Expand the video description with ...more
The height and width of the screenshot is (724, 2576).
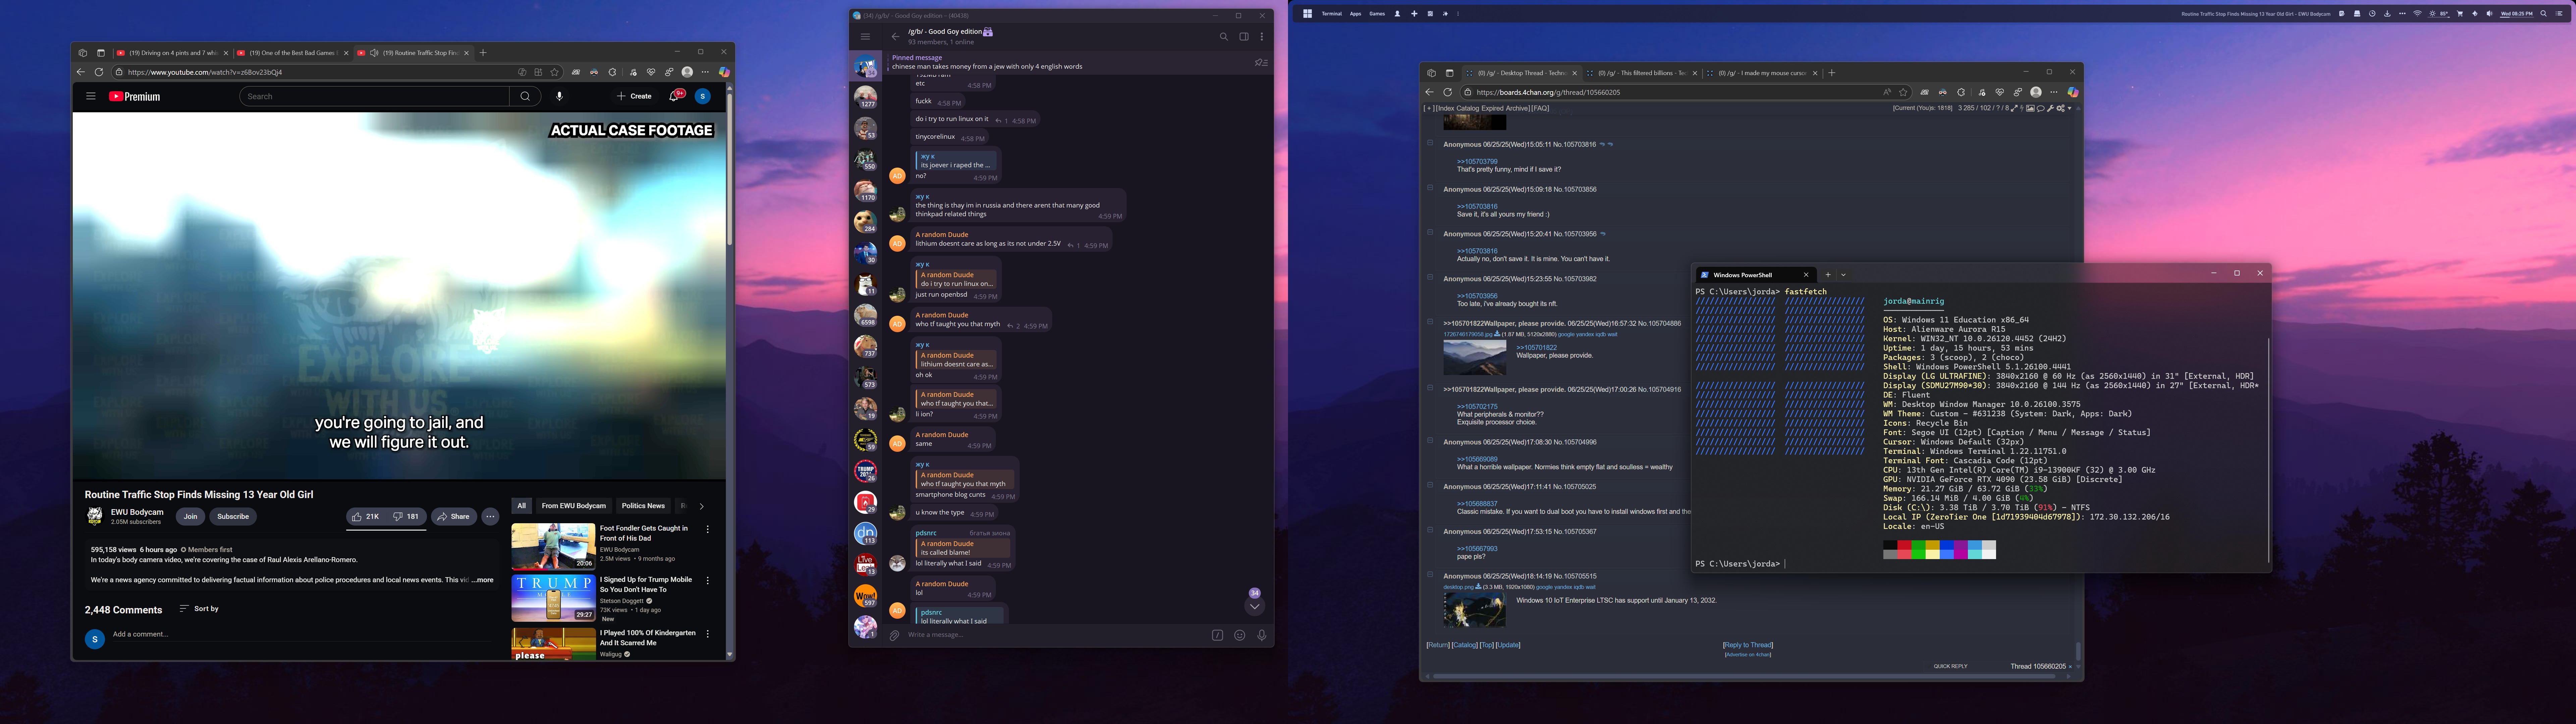click(x=483, y=580)
